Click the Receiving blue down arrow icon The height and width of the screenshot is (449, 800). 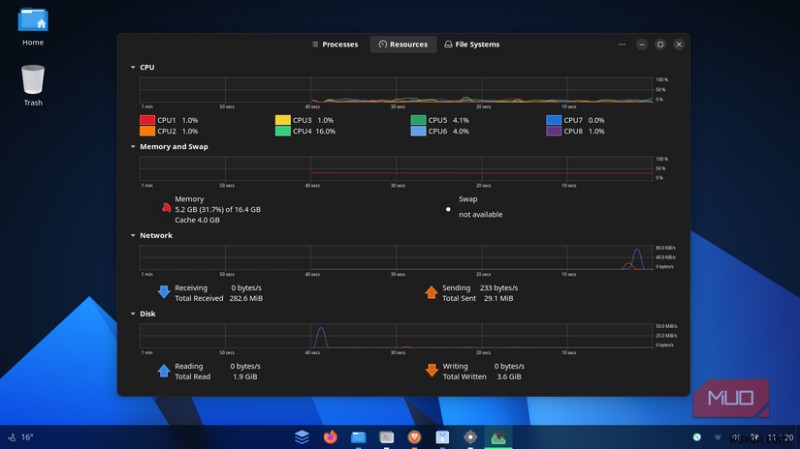164,292
